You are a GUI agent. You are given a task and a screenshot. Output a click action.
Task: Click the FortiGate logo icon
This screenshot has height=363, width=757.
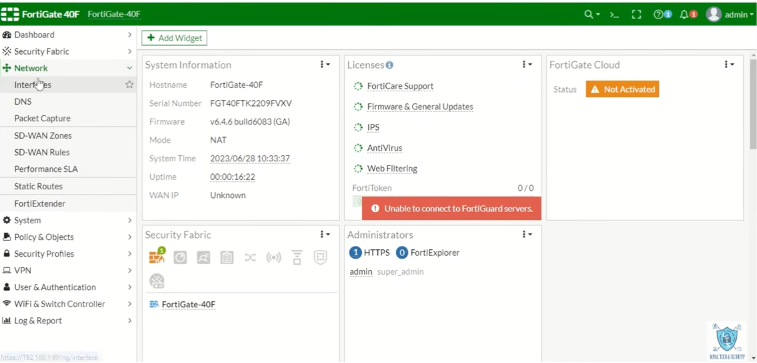(x=10, y=14)
